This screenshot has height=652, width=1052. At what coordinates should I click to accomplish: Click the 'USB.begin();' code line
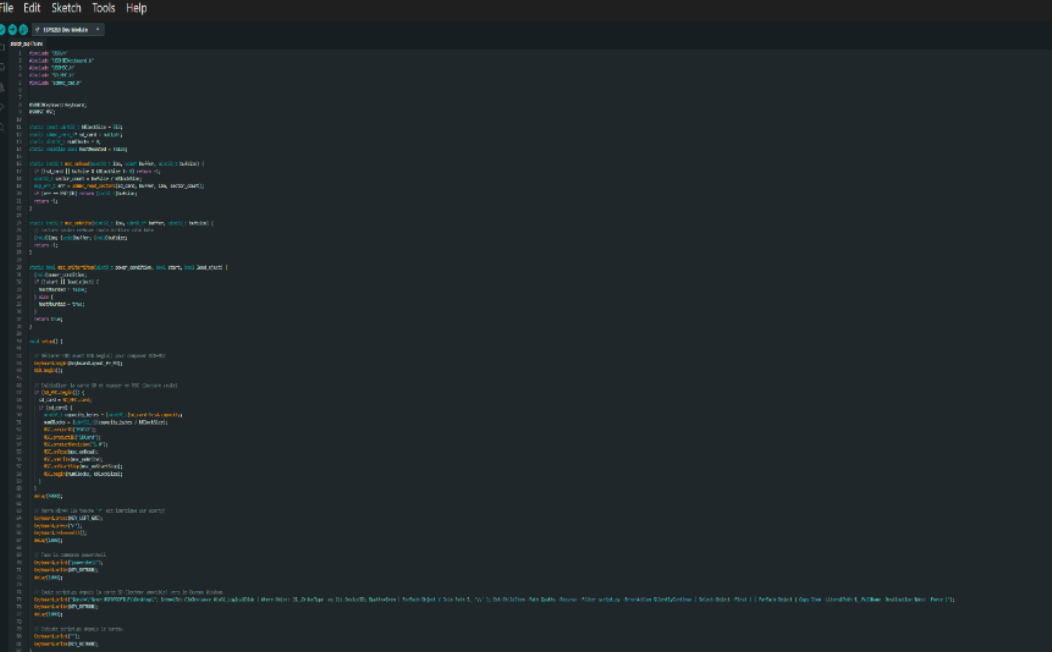coord(48,370)
